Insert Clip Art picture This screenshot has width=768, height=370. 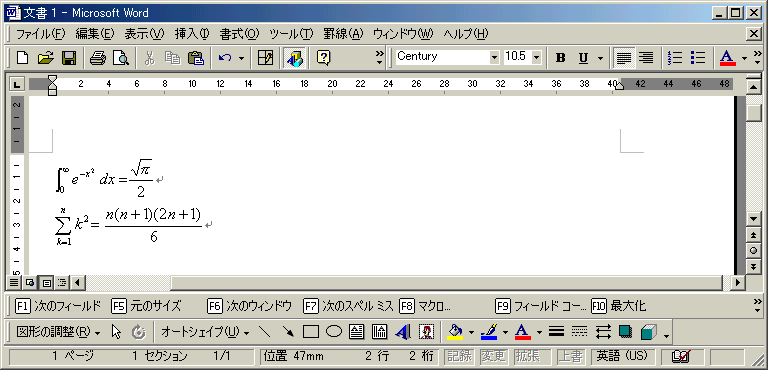(427, 332)
